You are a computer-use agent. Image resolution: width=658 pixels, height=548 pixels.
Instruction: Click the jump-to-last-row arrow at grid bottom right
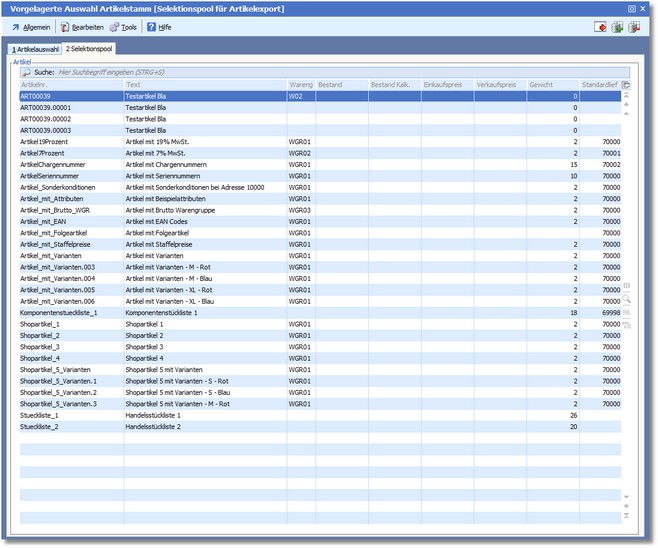(626, 516)
